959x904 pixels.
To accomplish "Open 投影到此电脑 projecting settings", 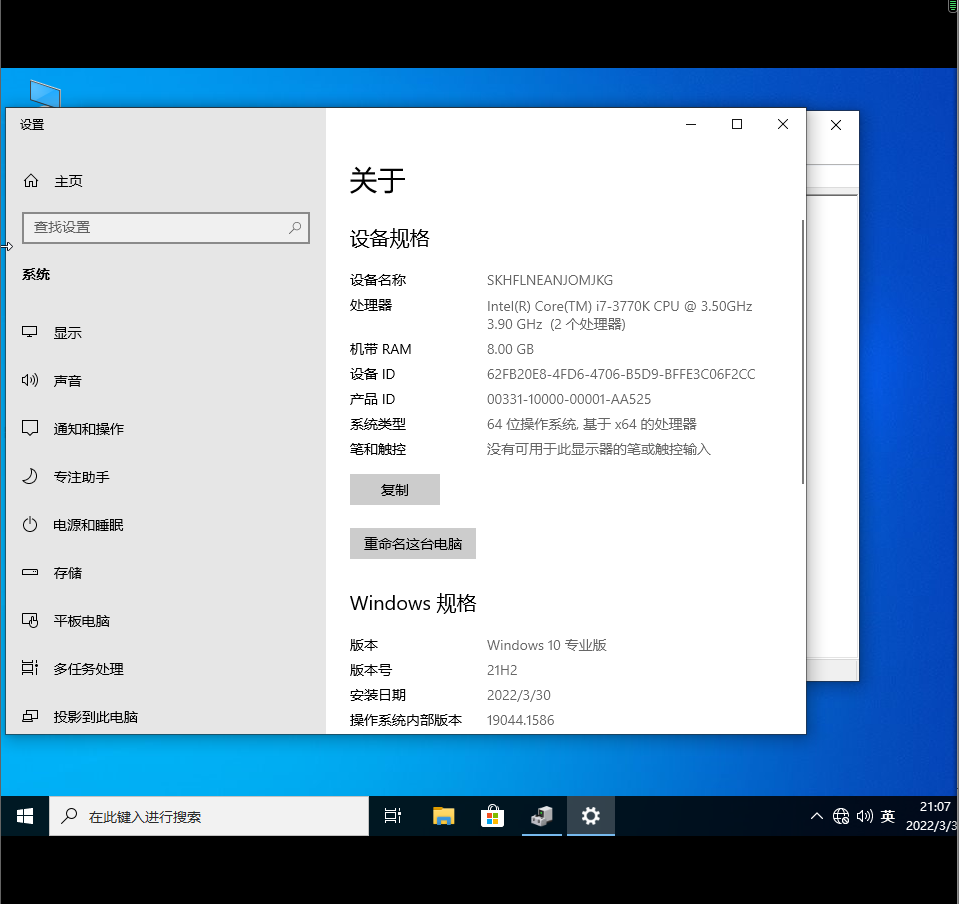I will (80, 717).
